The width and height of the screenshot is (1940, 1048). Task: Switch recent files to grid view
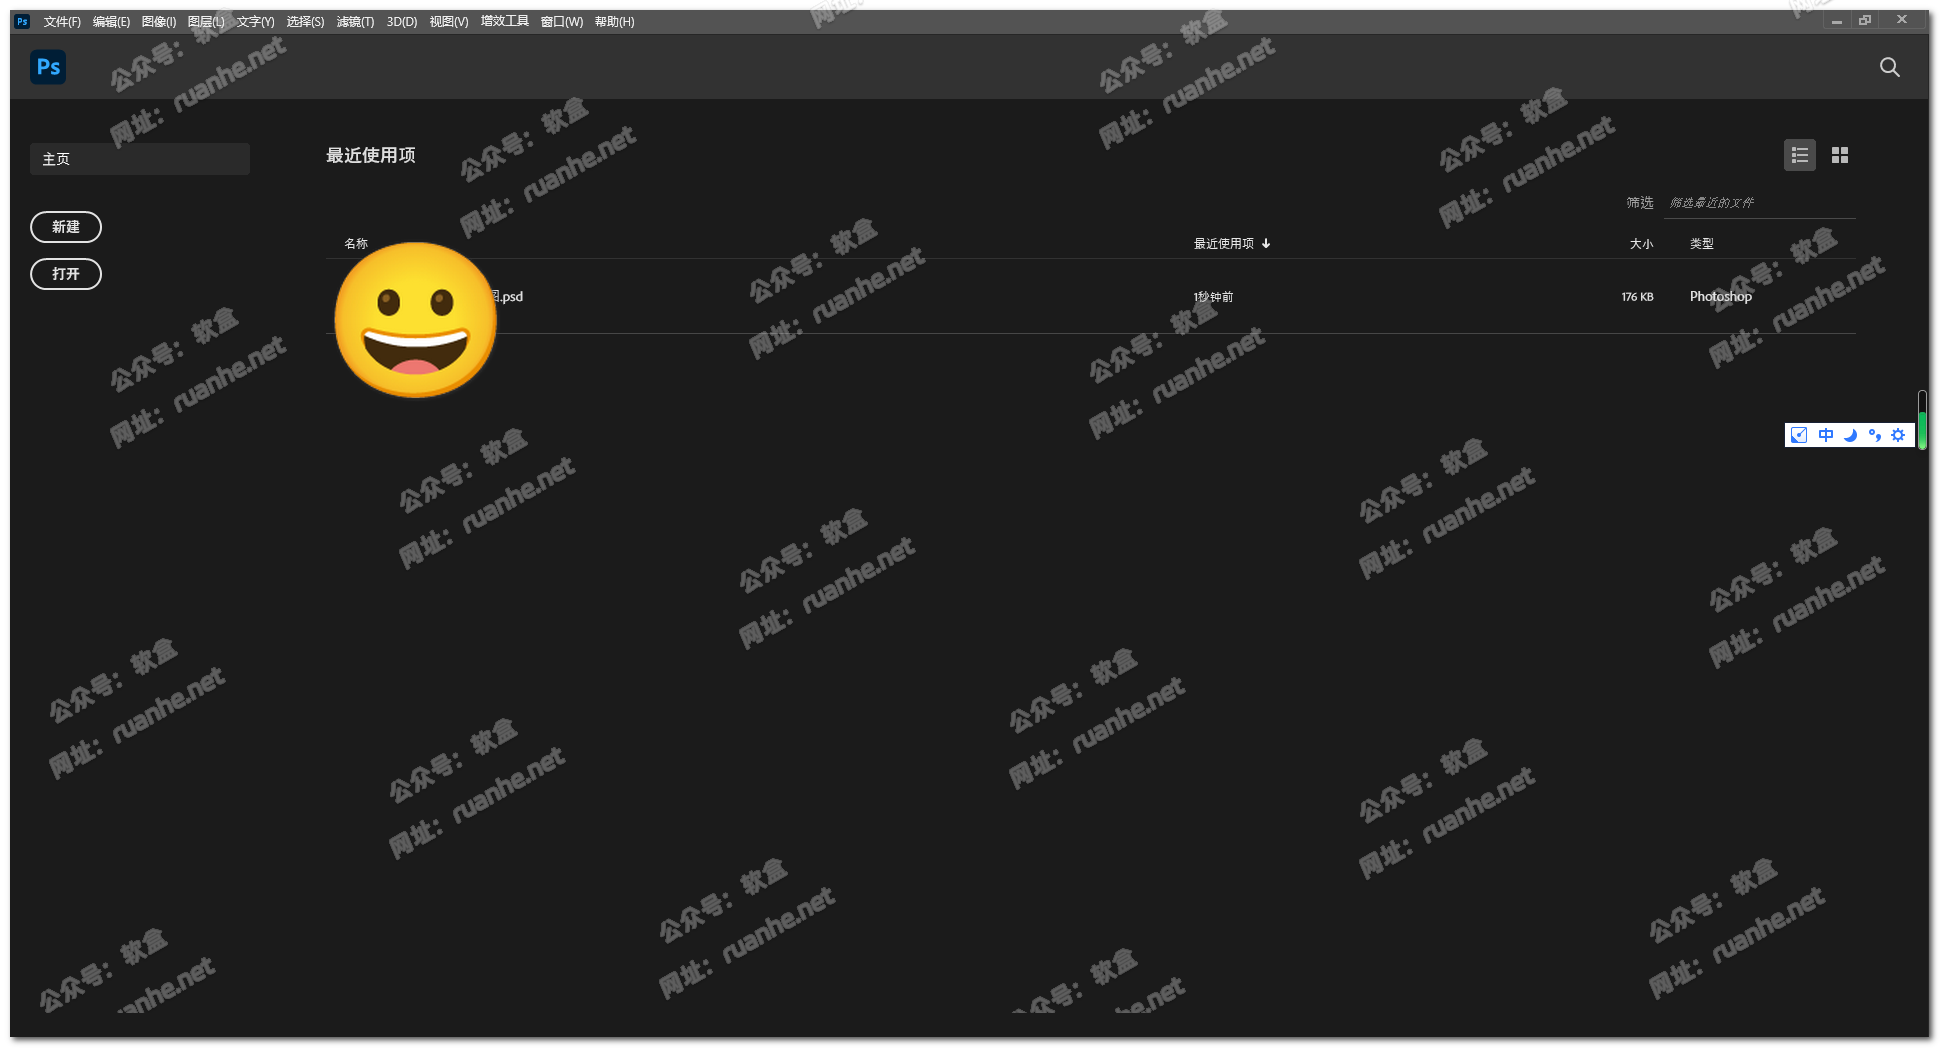tap(1839, 155)
